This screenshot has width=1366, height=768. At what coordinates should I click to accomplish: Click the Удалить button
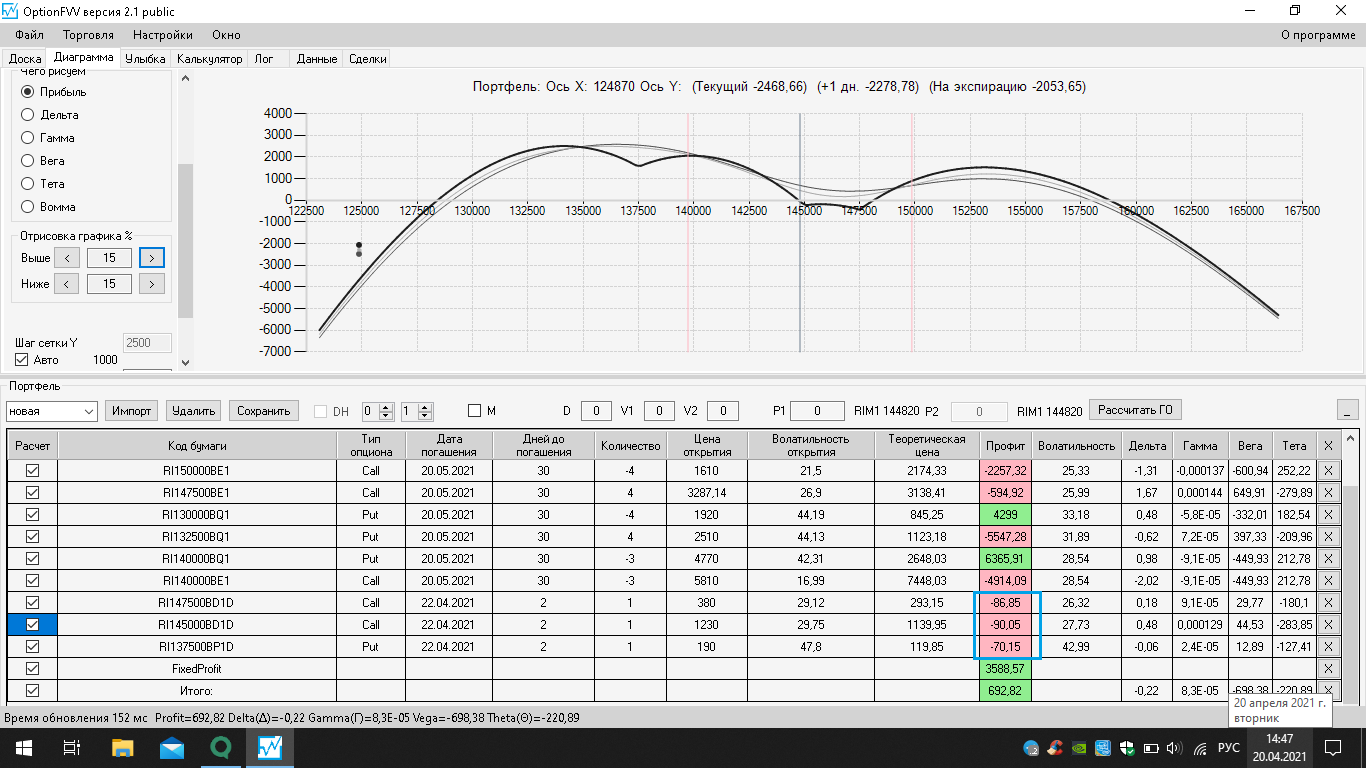pos(193,410)
